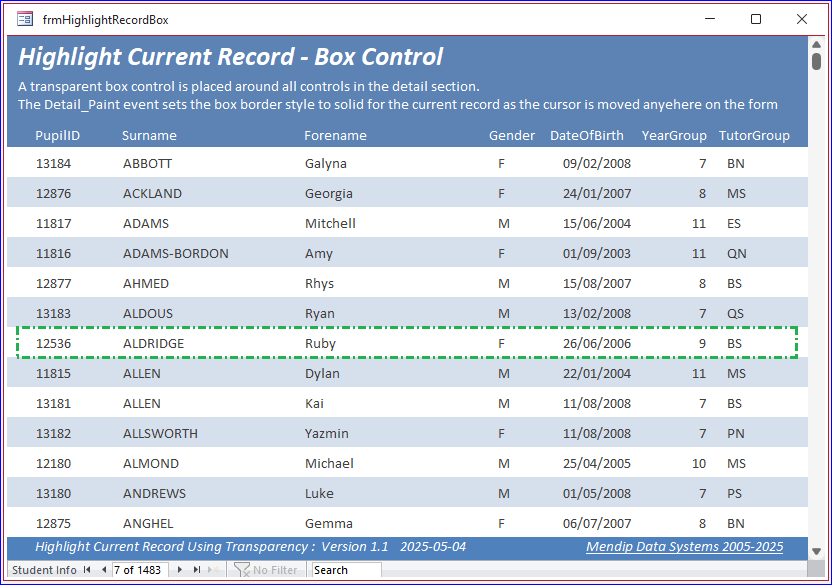Click forename Yazmin
The width and height of the screenshot is (832, 585).
tap(327, 433)
